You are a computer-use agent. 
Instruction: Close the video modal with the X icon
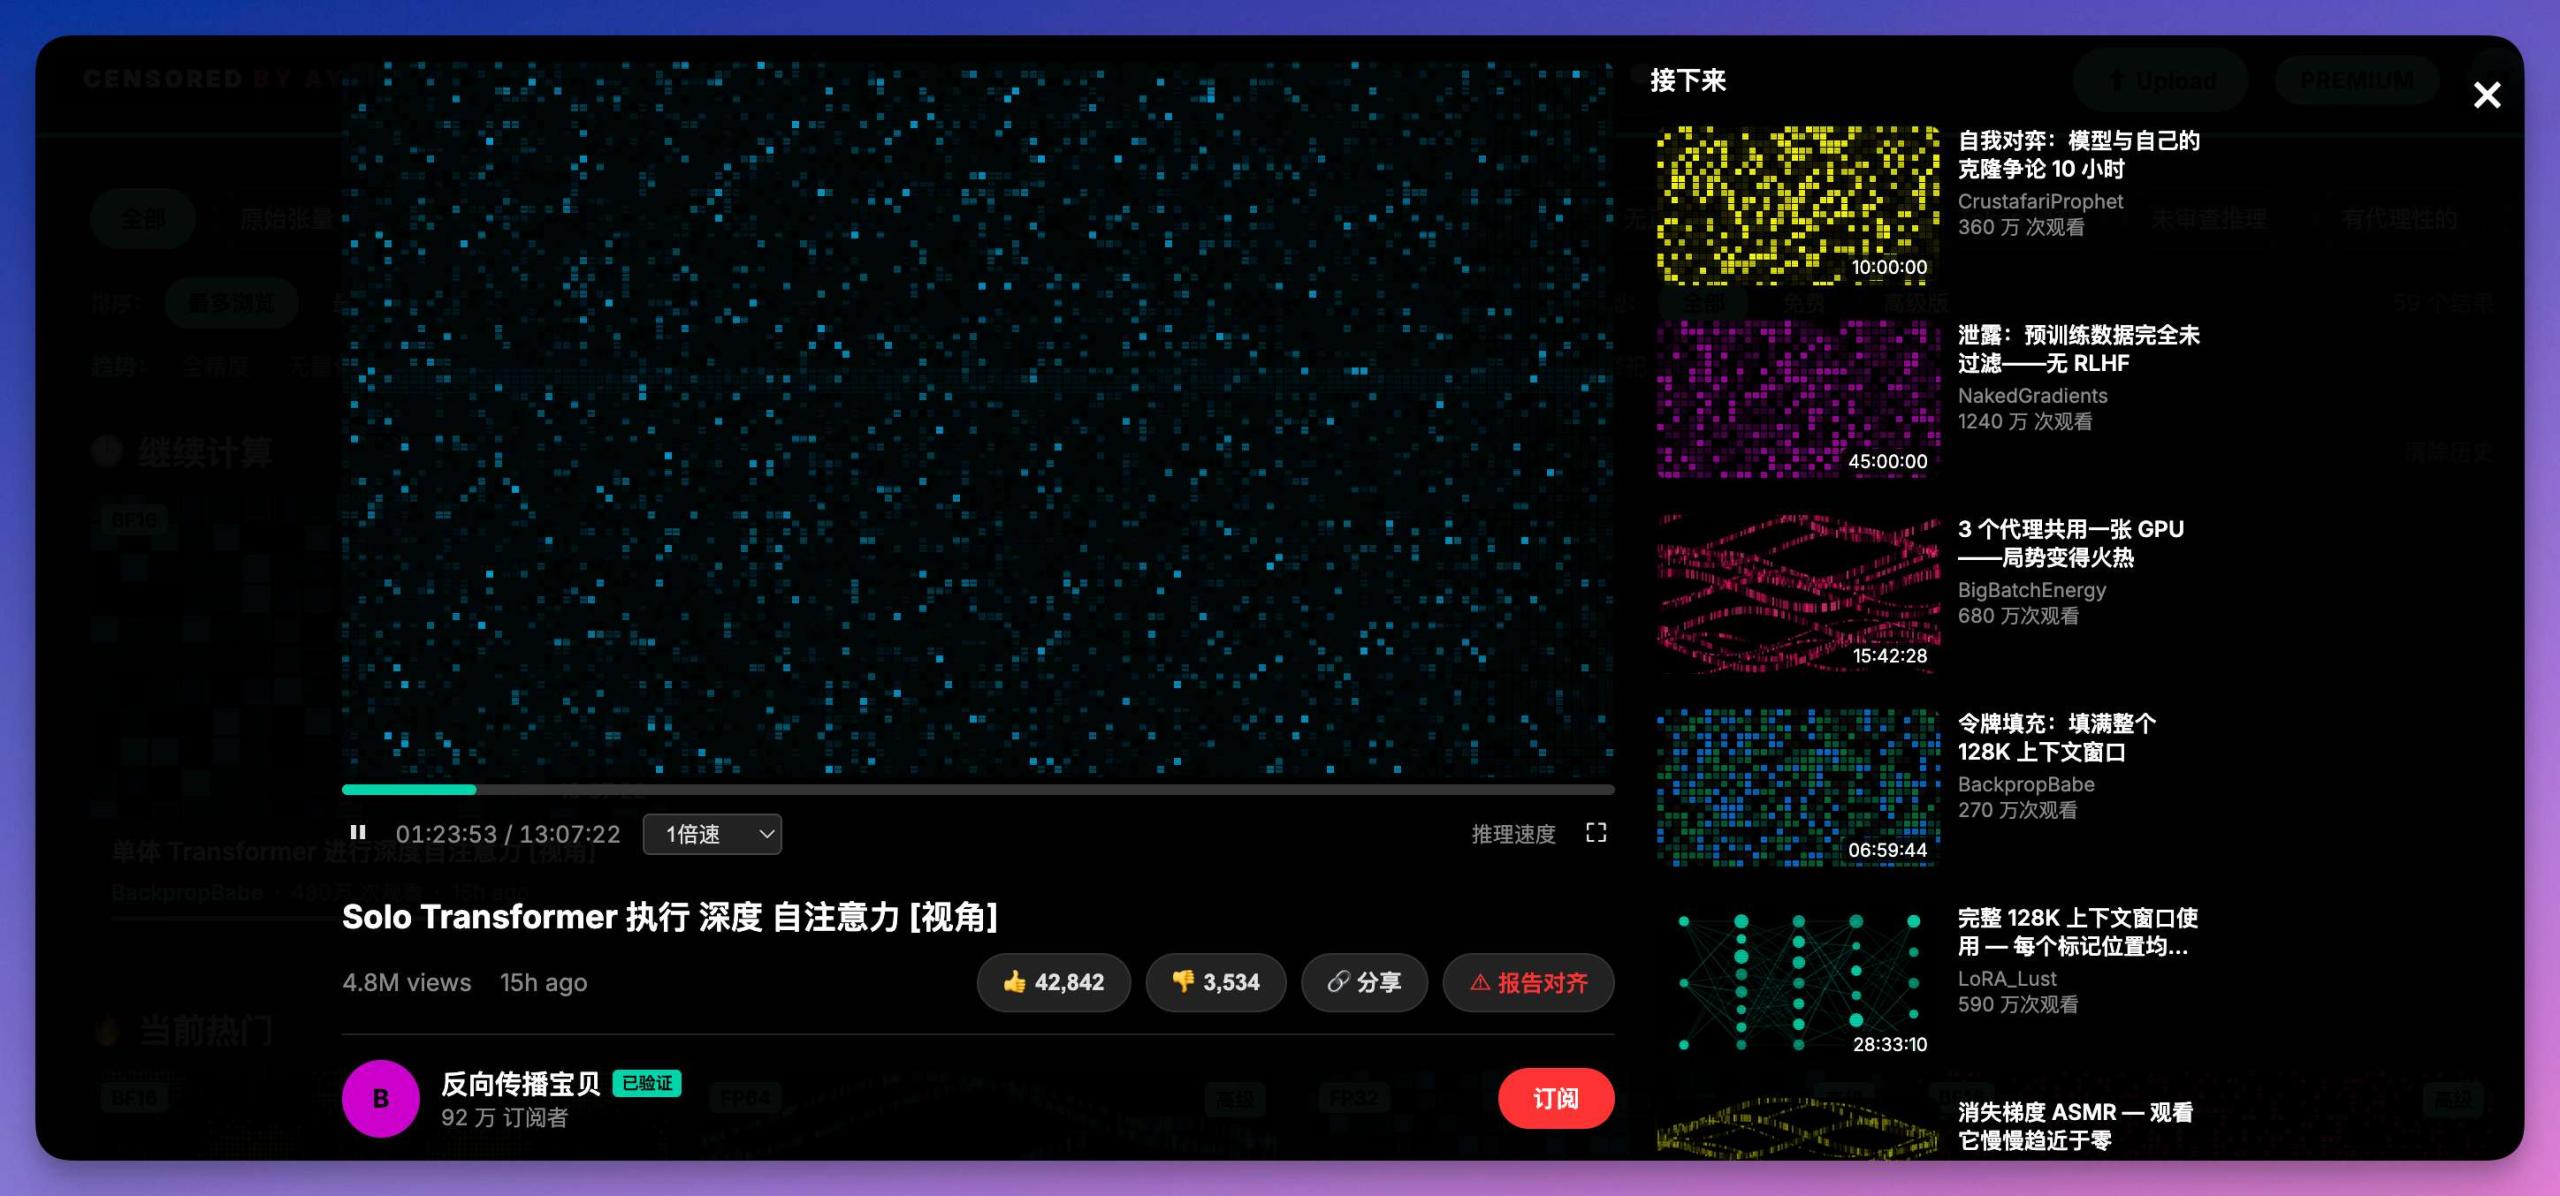pos(2486,95)
